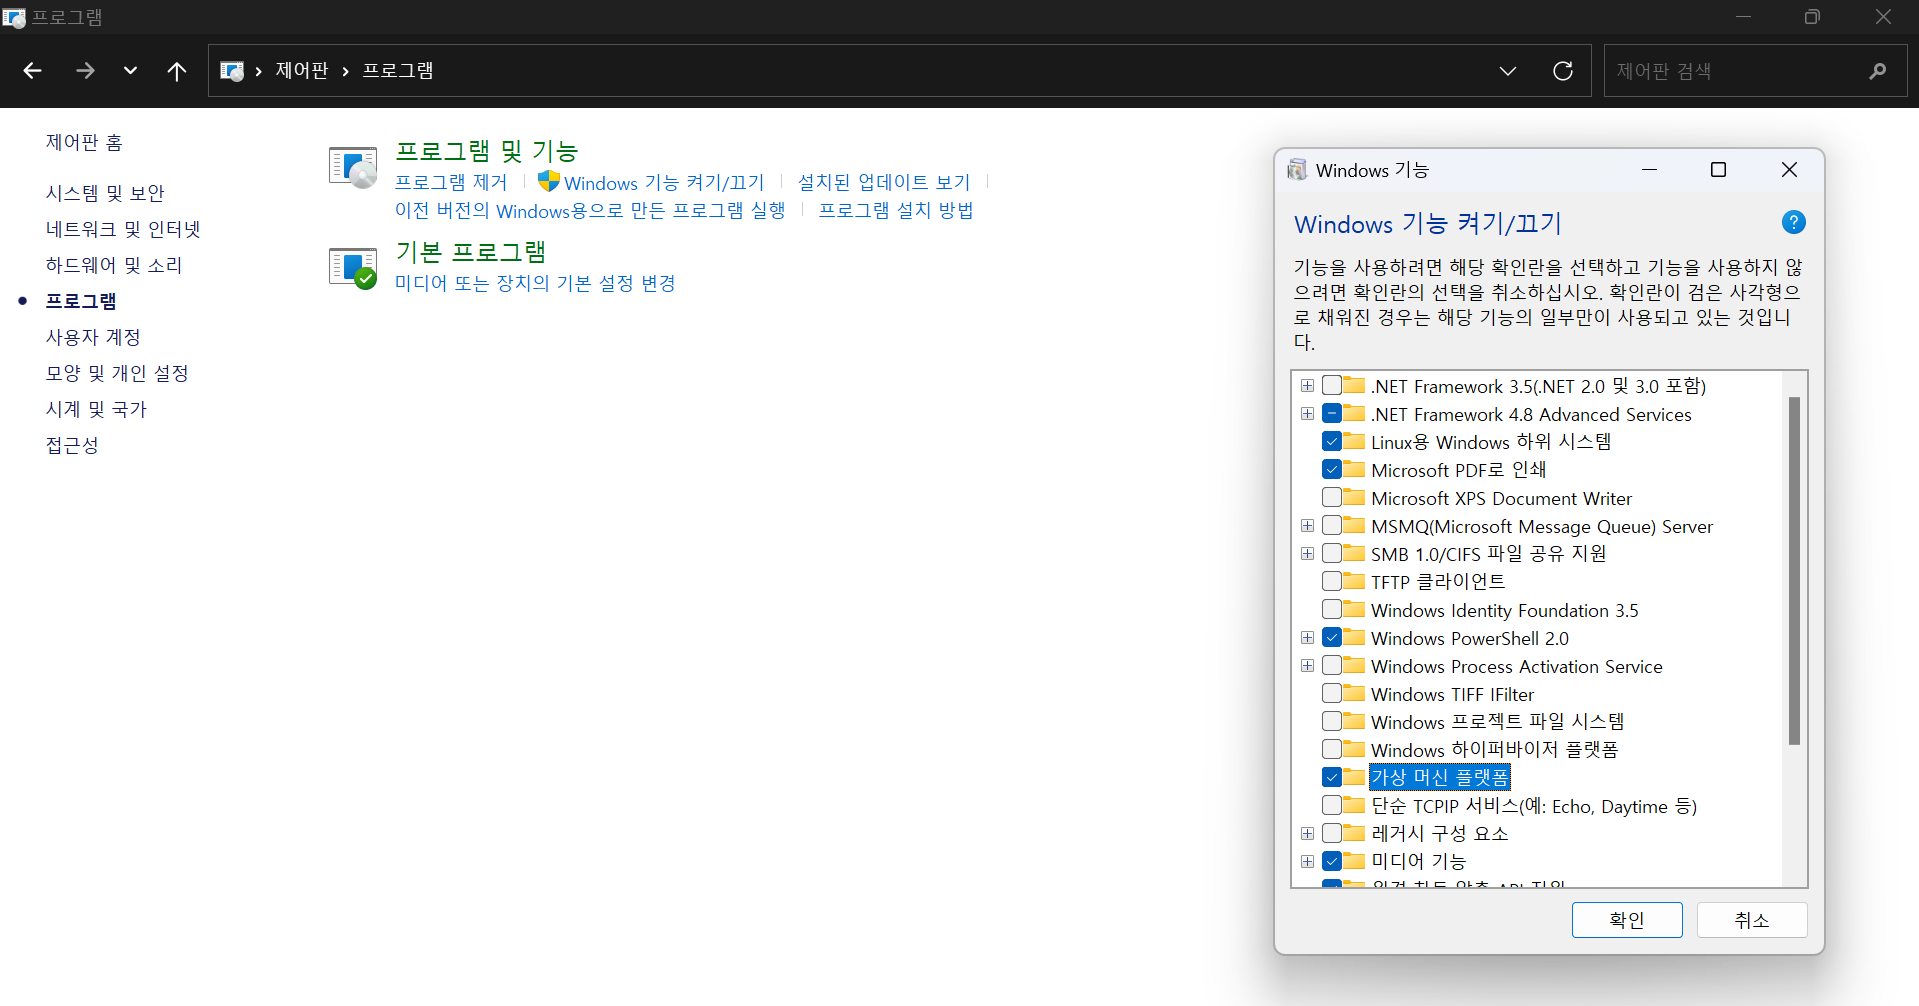
Task: Uncheck Microsoft PDF로 인쇄 checkbox
Action: pyautogui.click(x=1332, y=470)
